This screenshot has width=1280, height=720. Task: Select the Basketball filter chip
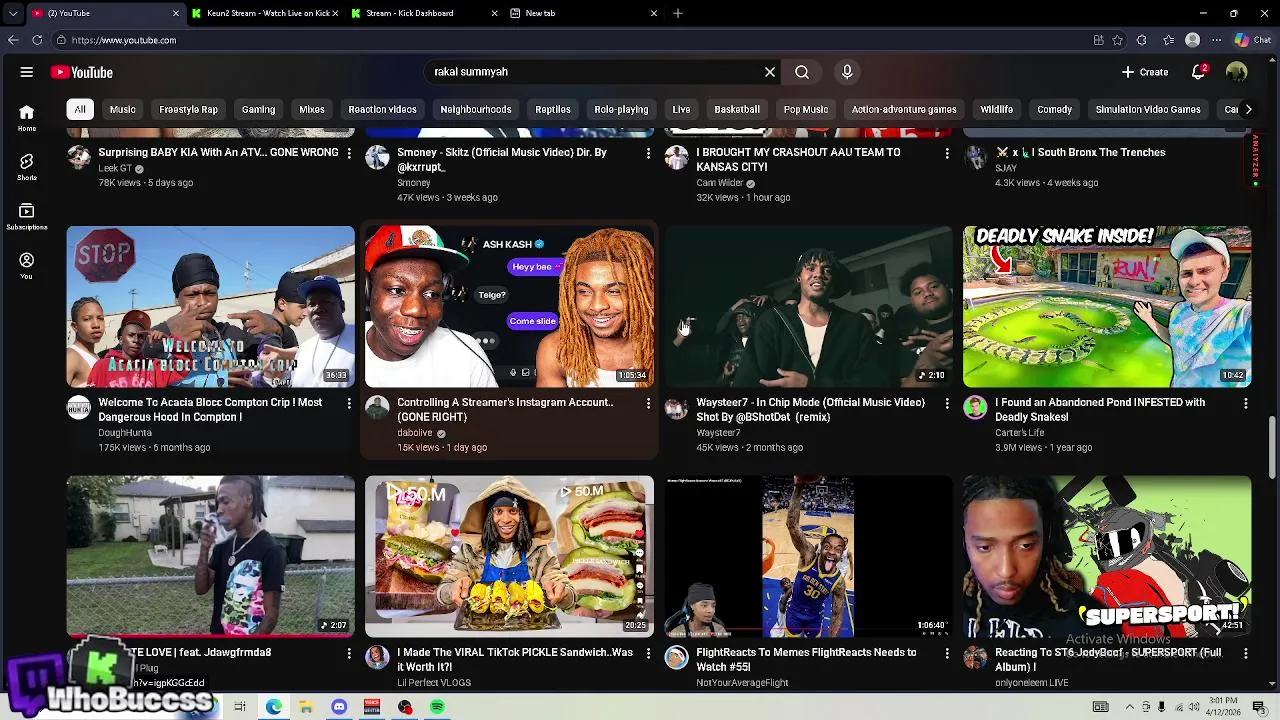coord(737,109)
